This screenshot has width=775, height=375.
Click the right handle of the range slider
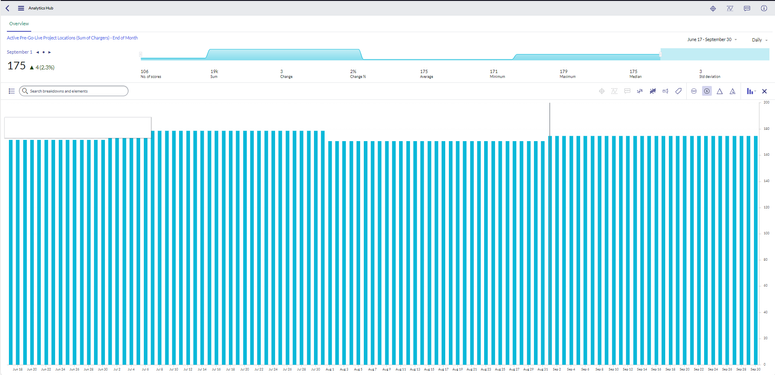pyautogui.click(x=660, y=54)
